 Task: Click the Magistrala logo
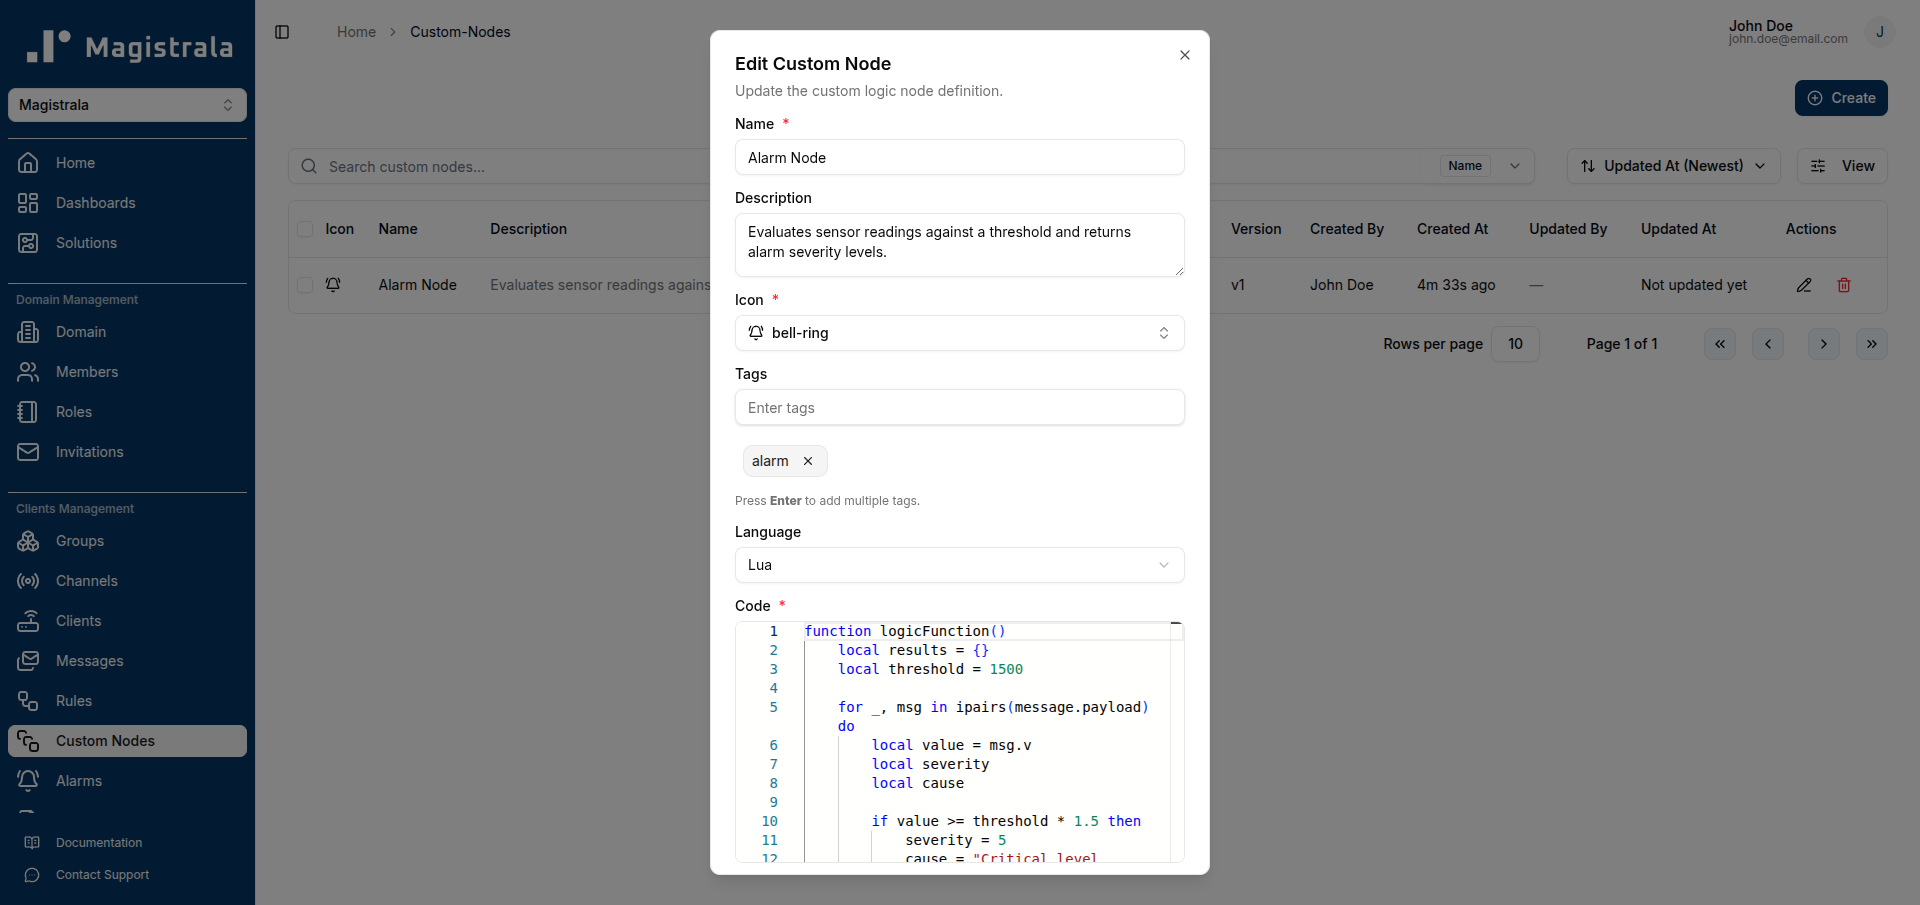tap(129, 47)
